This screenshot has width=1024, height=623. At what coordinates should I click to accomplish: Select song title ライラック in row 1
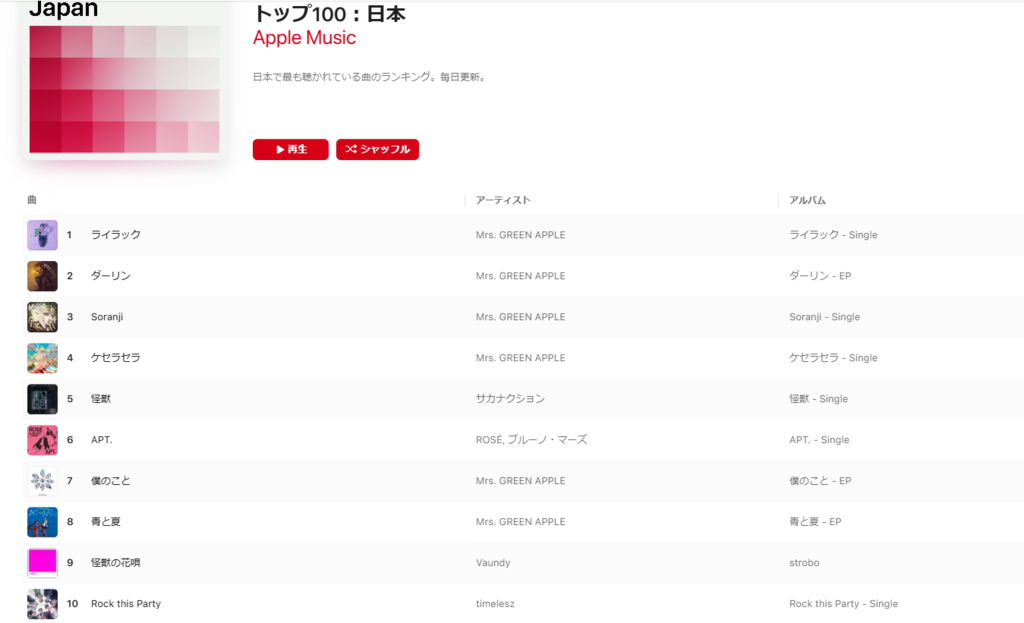pos(116,235)
